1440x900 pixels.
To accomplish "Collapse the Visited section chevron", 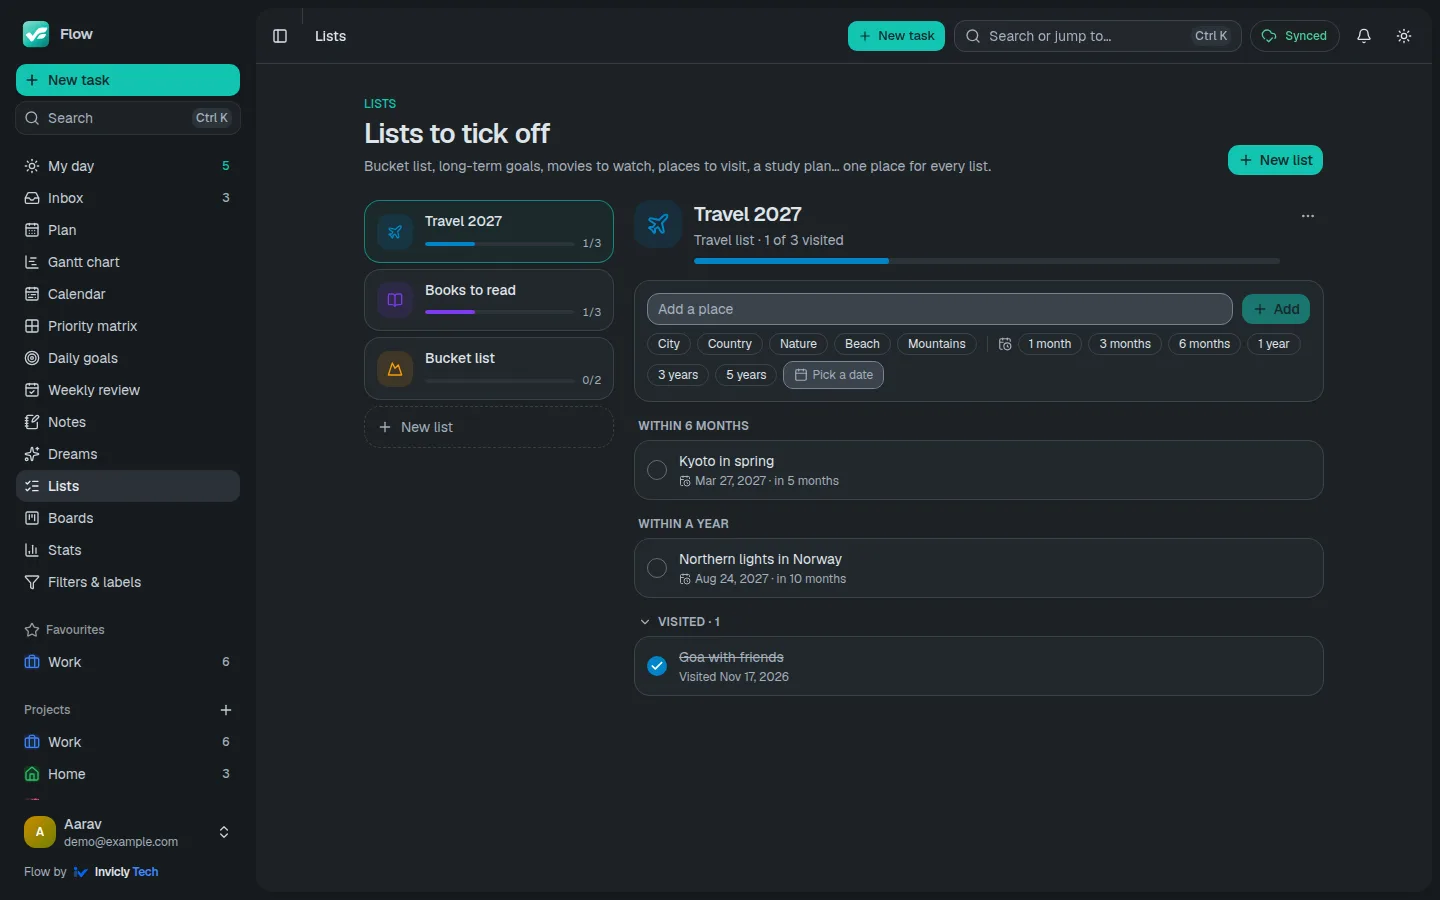I will pyautogui.click(x=645, y=622).
